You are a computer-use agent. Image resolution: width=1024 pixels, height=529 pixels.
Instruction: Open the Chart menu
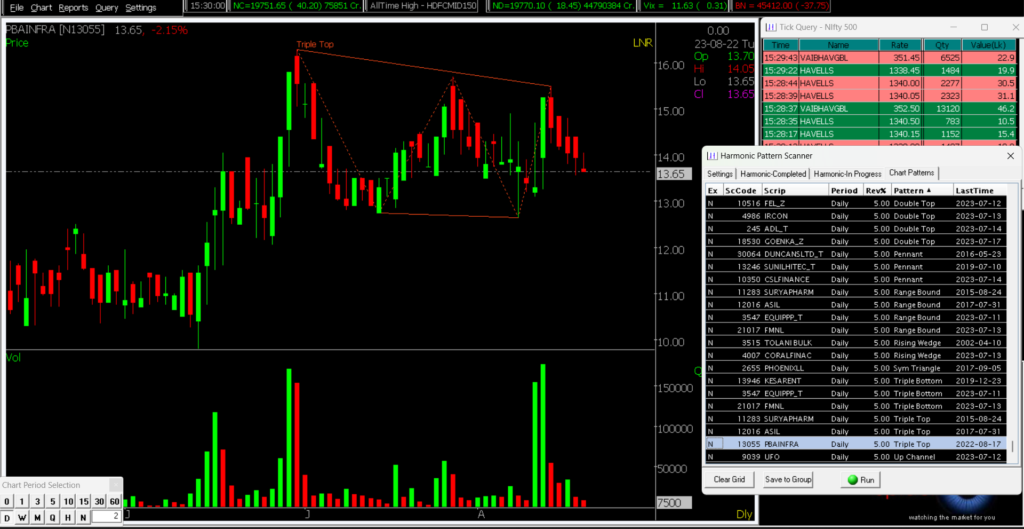pos(41,8)
